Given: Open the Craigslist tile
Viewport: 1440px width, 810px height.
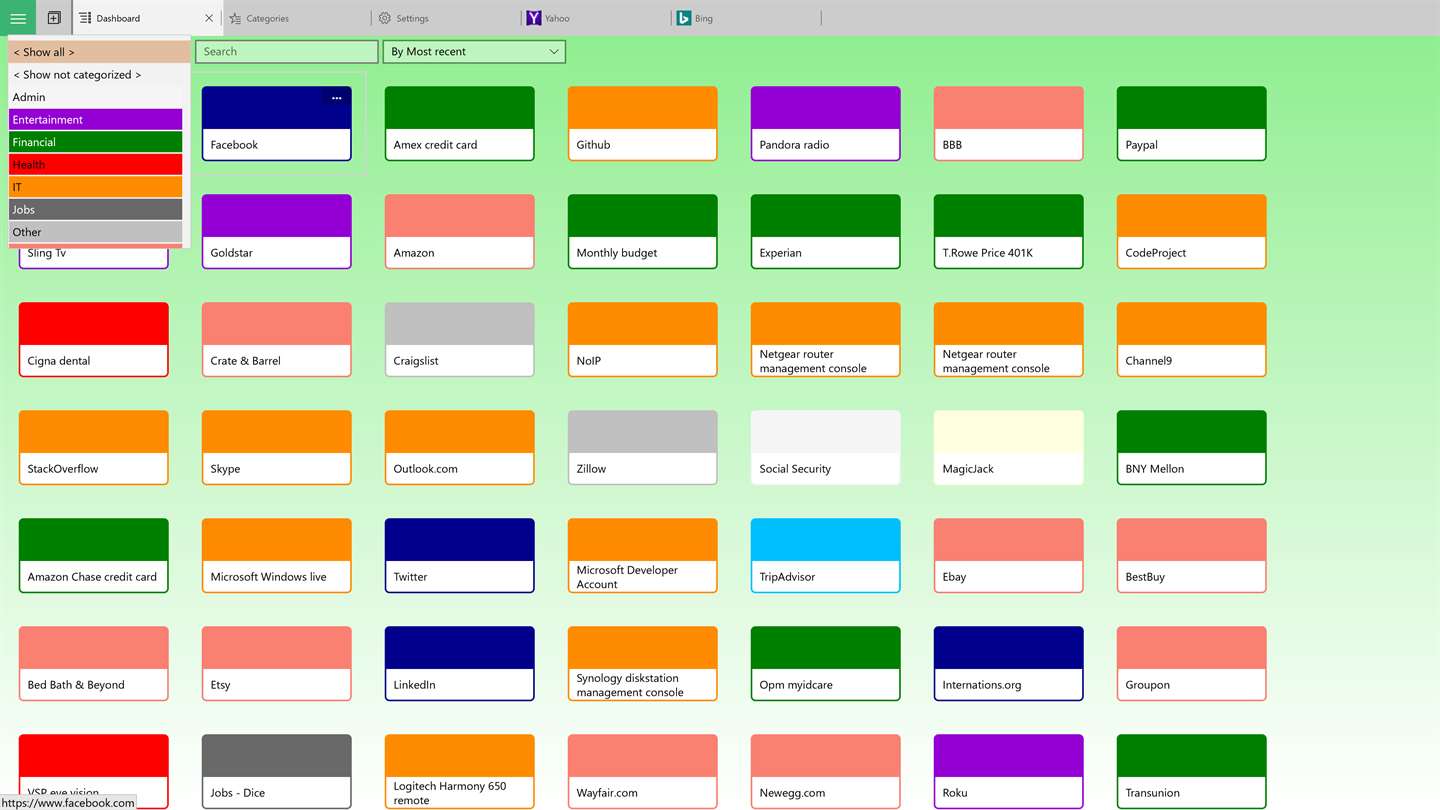Looking at the screenshot, I should 459,339.
